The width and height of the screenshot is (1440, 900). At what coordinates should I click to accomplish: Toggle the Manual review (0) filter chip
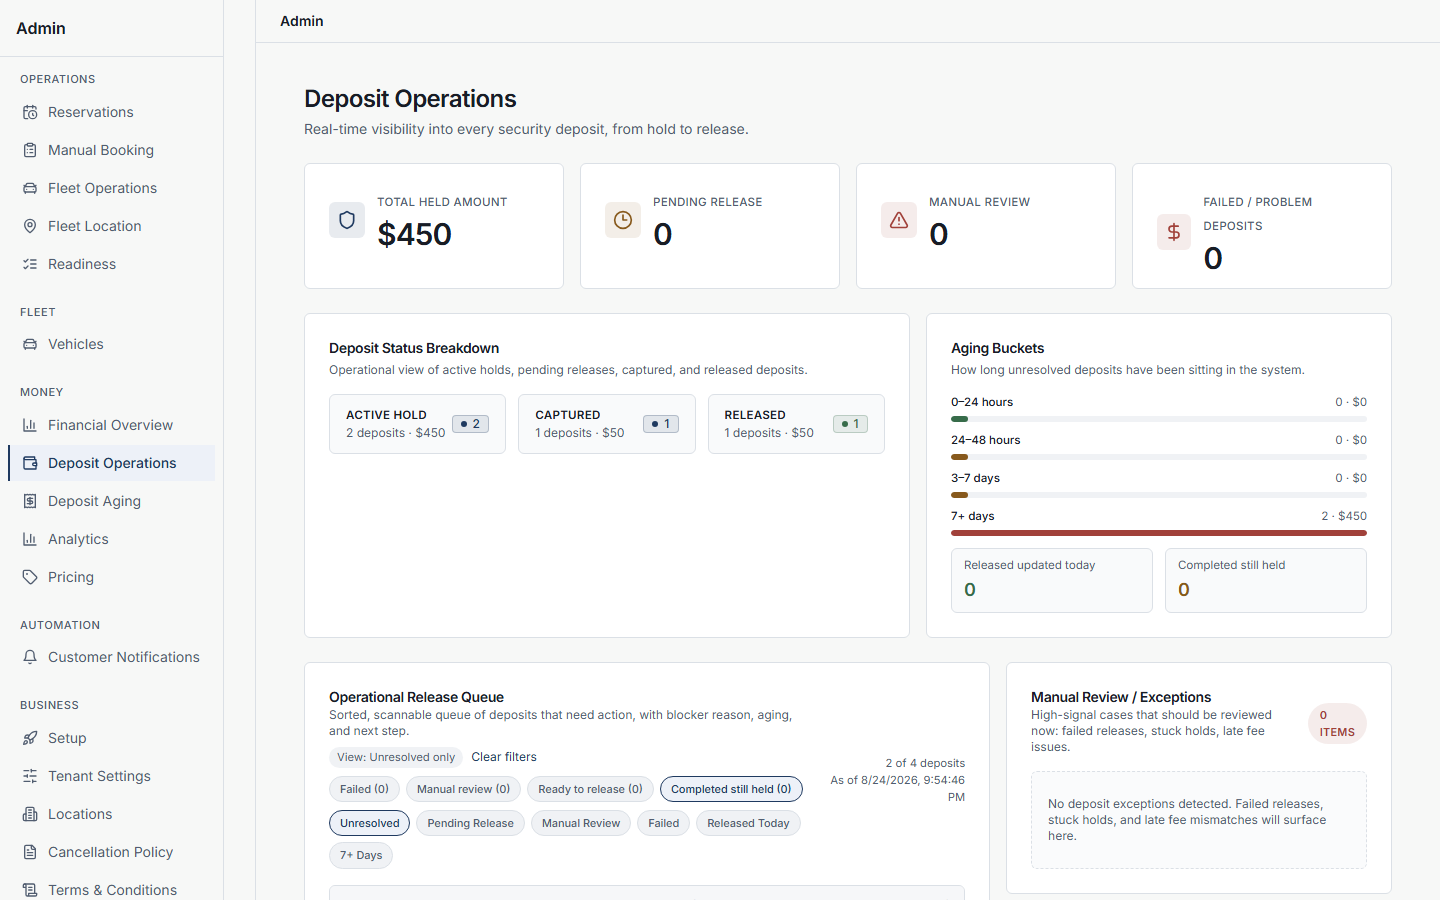[x=463, y=789]
